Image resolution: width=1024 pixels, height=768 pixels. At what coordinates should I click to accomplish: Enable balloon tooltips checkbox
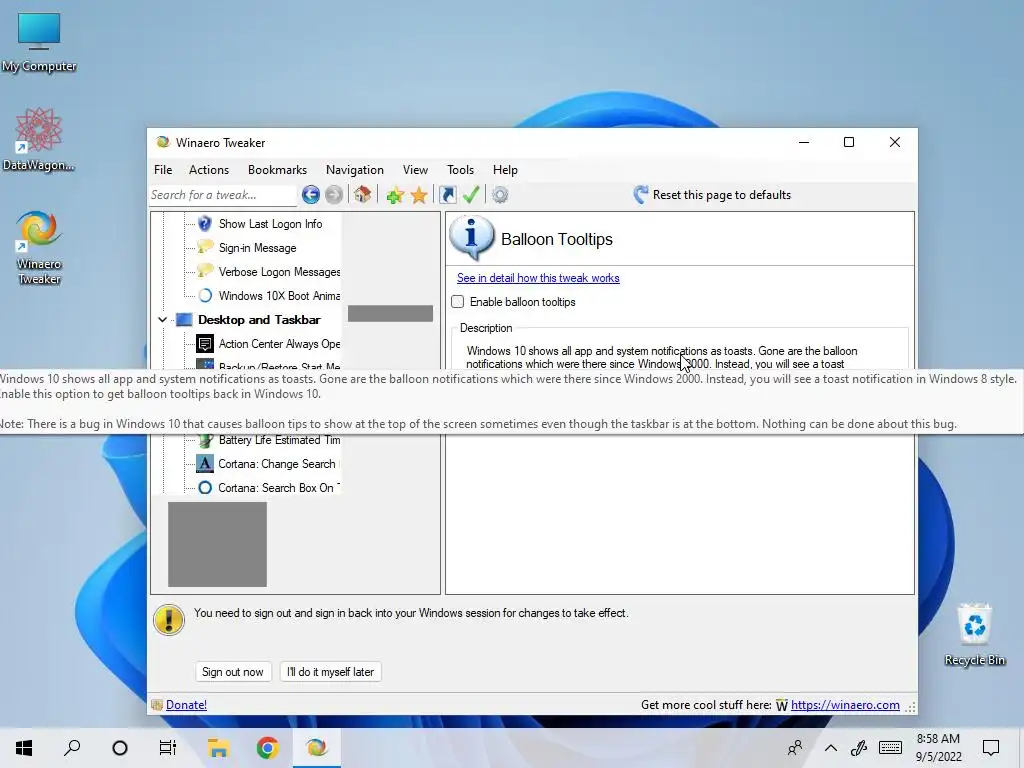pyautogui.click(x=458, y=302)
